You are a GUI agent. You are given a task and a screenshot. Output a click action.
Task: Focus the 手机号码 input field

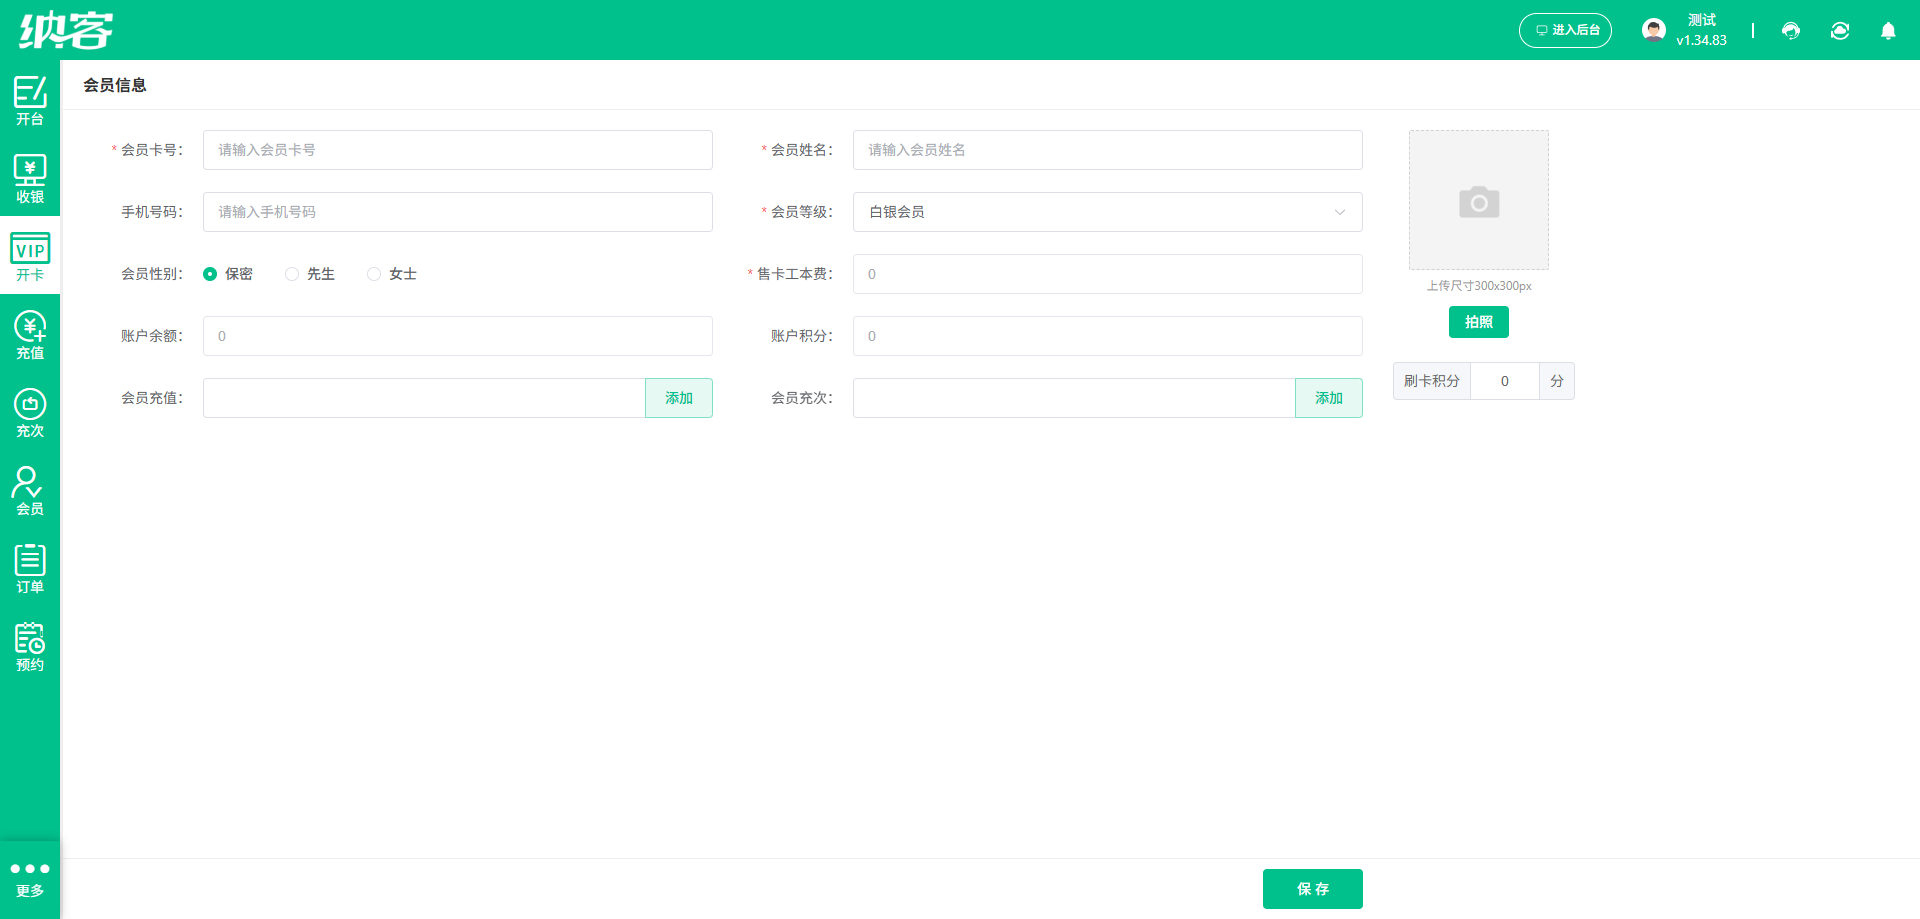point(458,212)
